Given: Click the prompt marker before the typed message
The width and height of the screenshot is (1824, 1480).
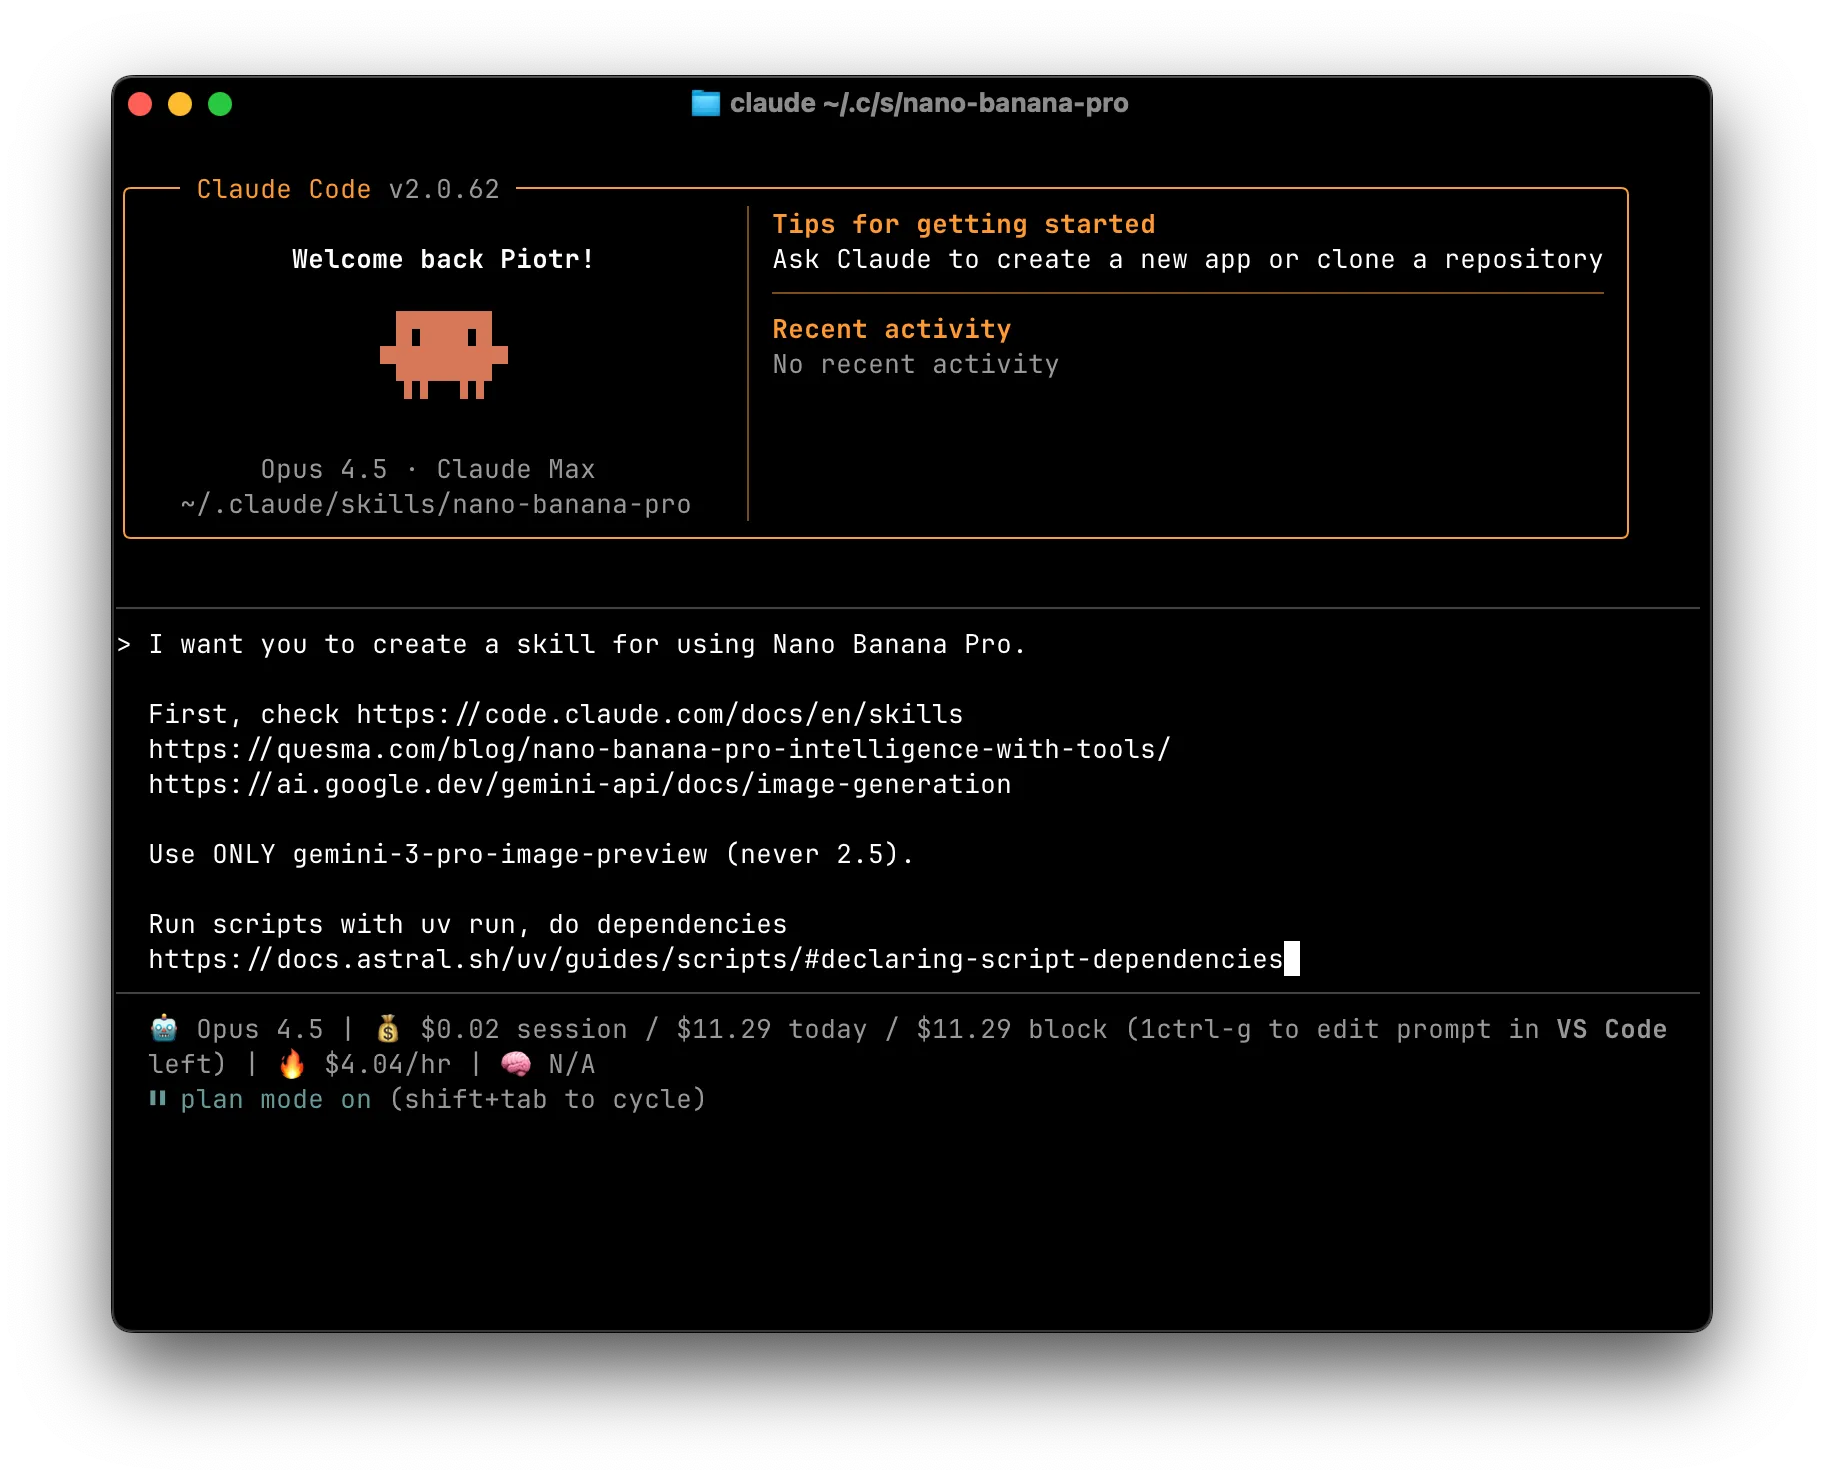Looking at the screenshot, I should click(x=125, y=644).
